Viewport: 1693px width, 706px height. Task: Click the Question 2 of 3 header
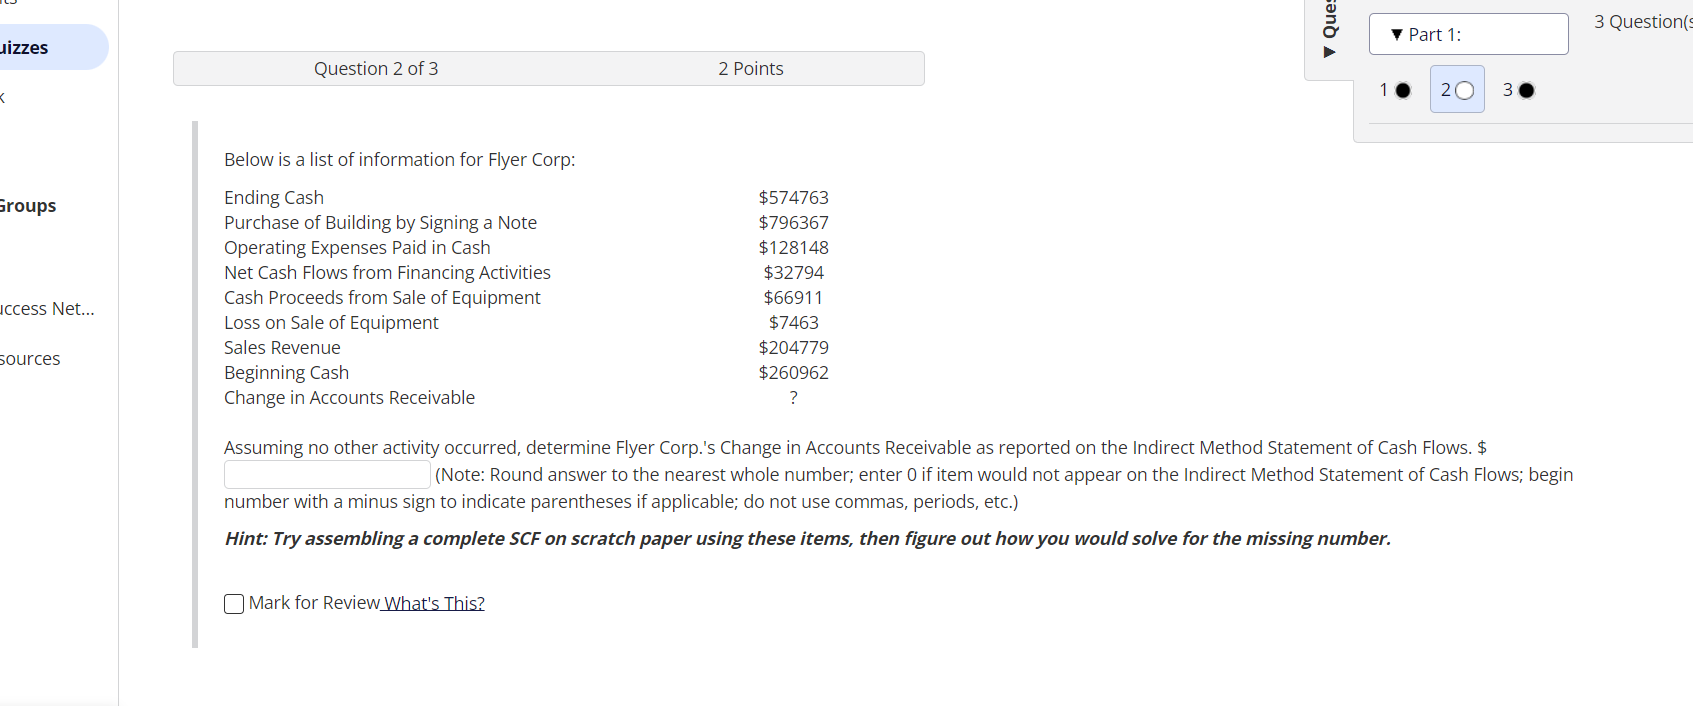click(376, 68)
